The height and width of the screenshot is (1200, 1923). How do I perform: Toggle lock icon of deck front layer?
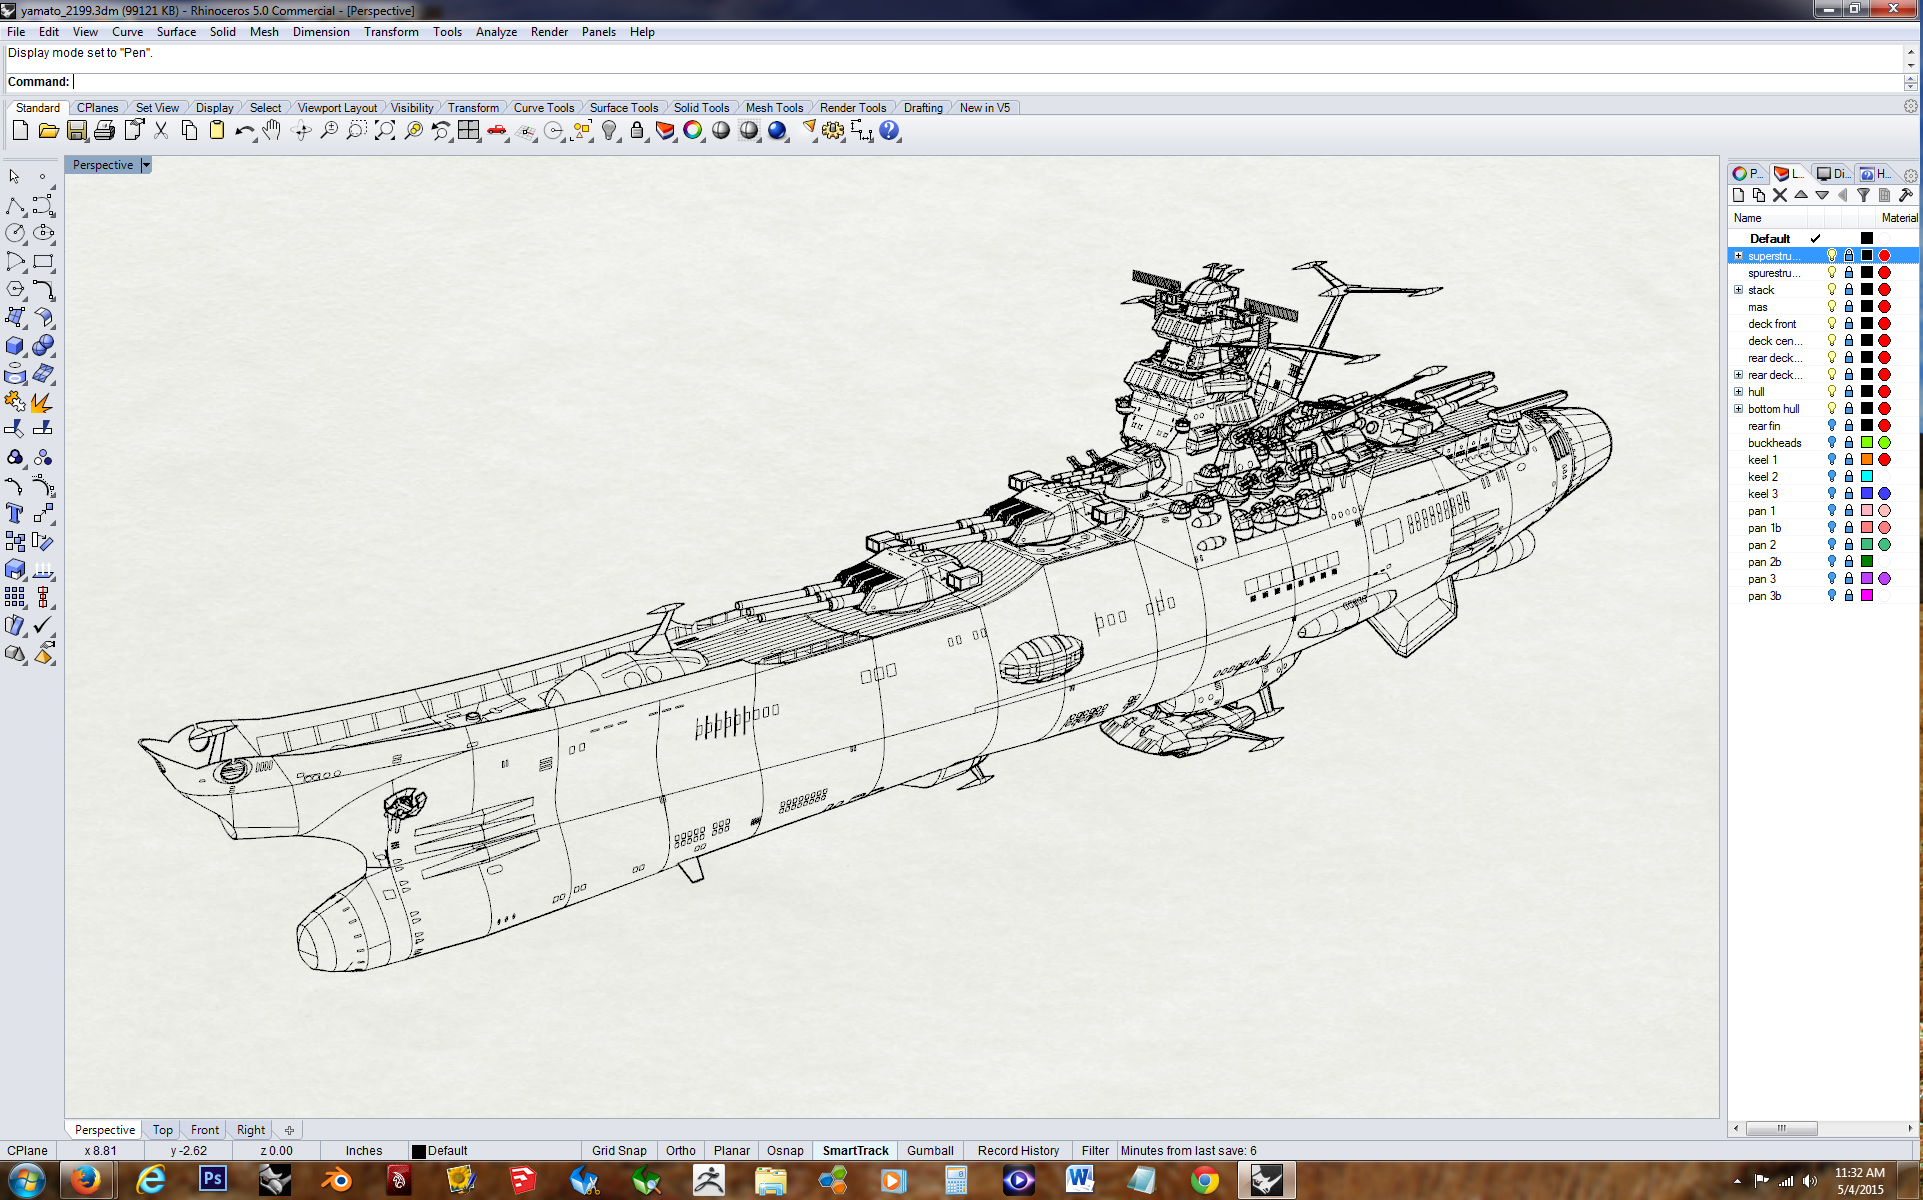(x=1849, y=324)
